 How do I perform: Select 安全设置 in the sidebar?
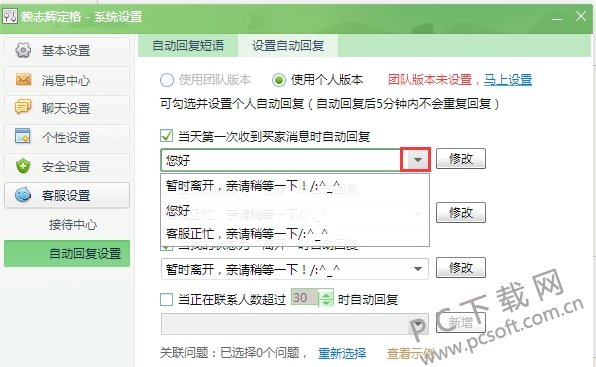point(67,166)
